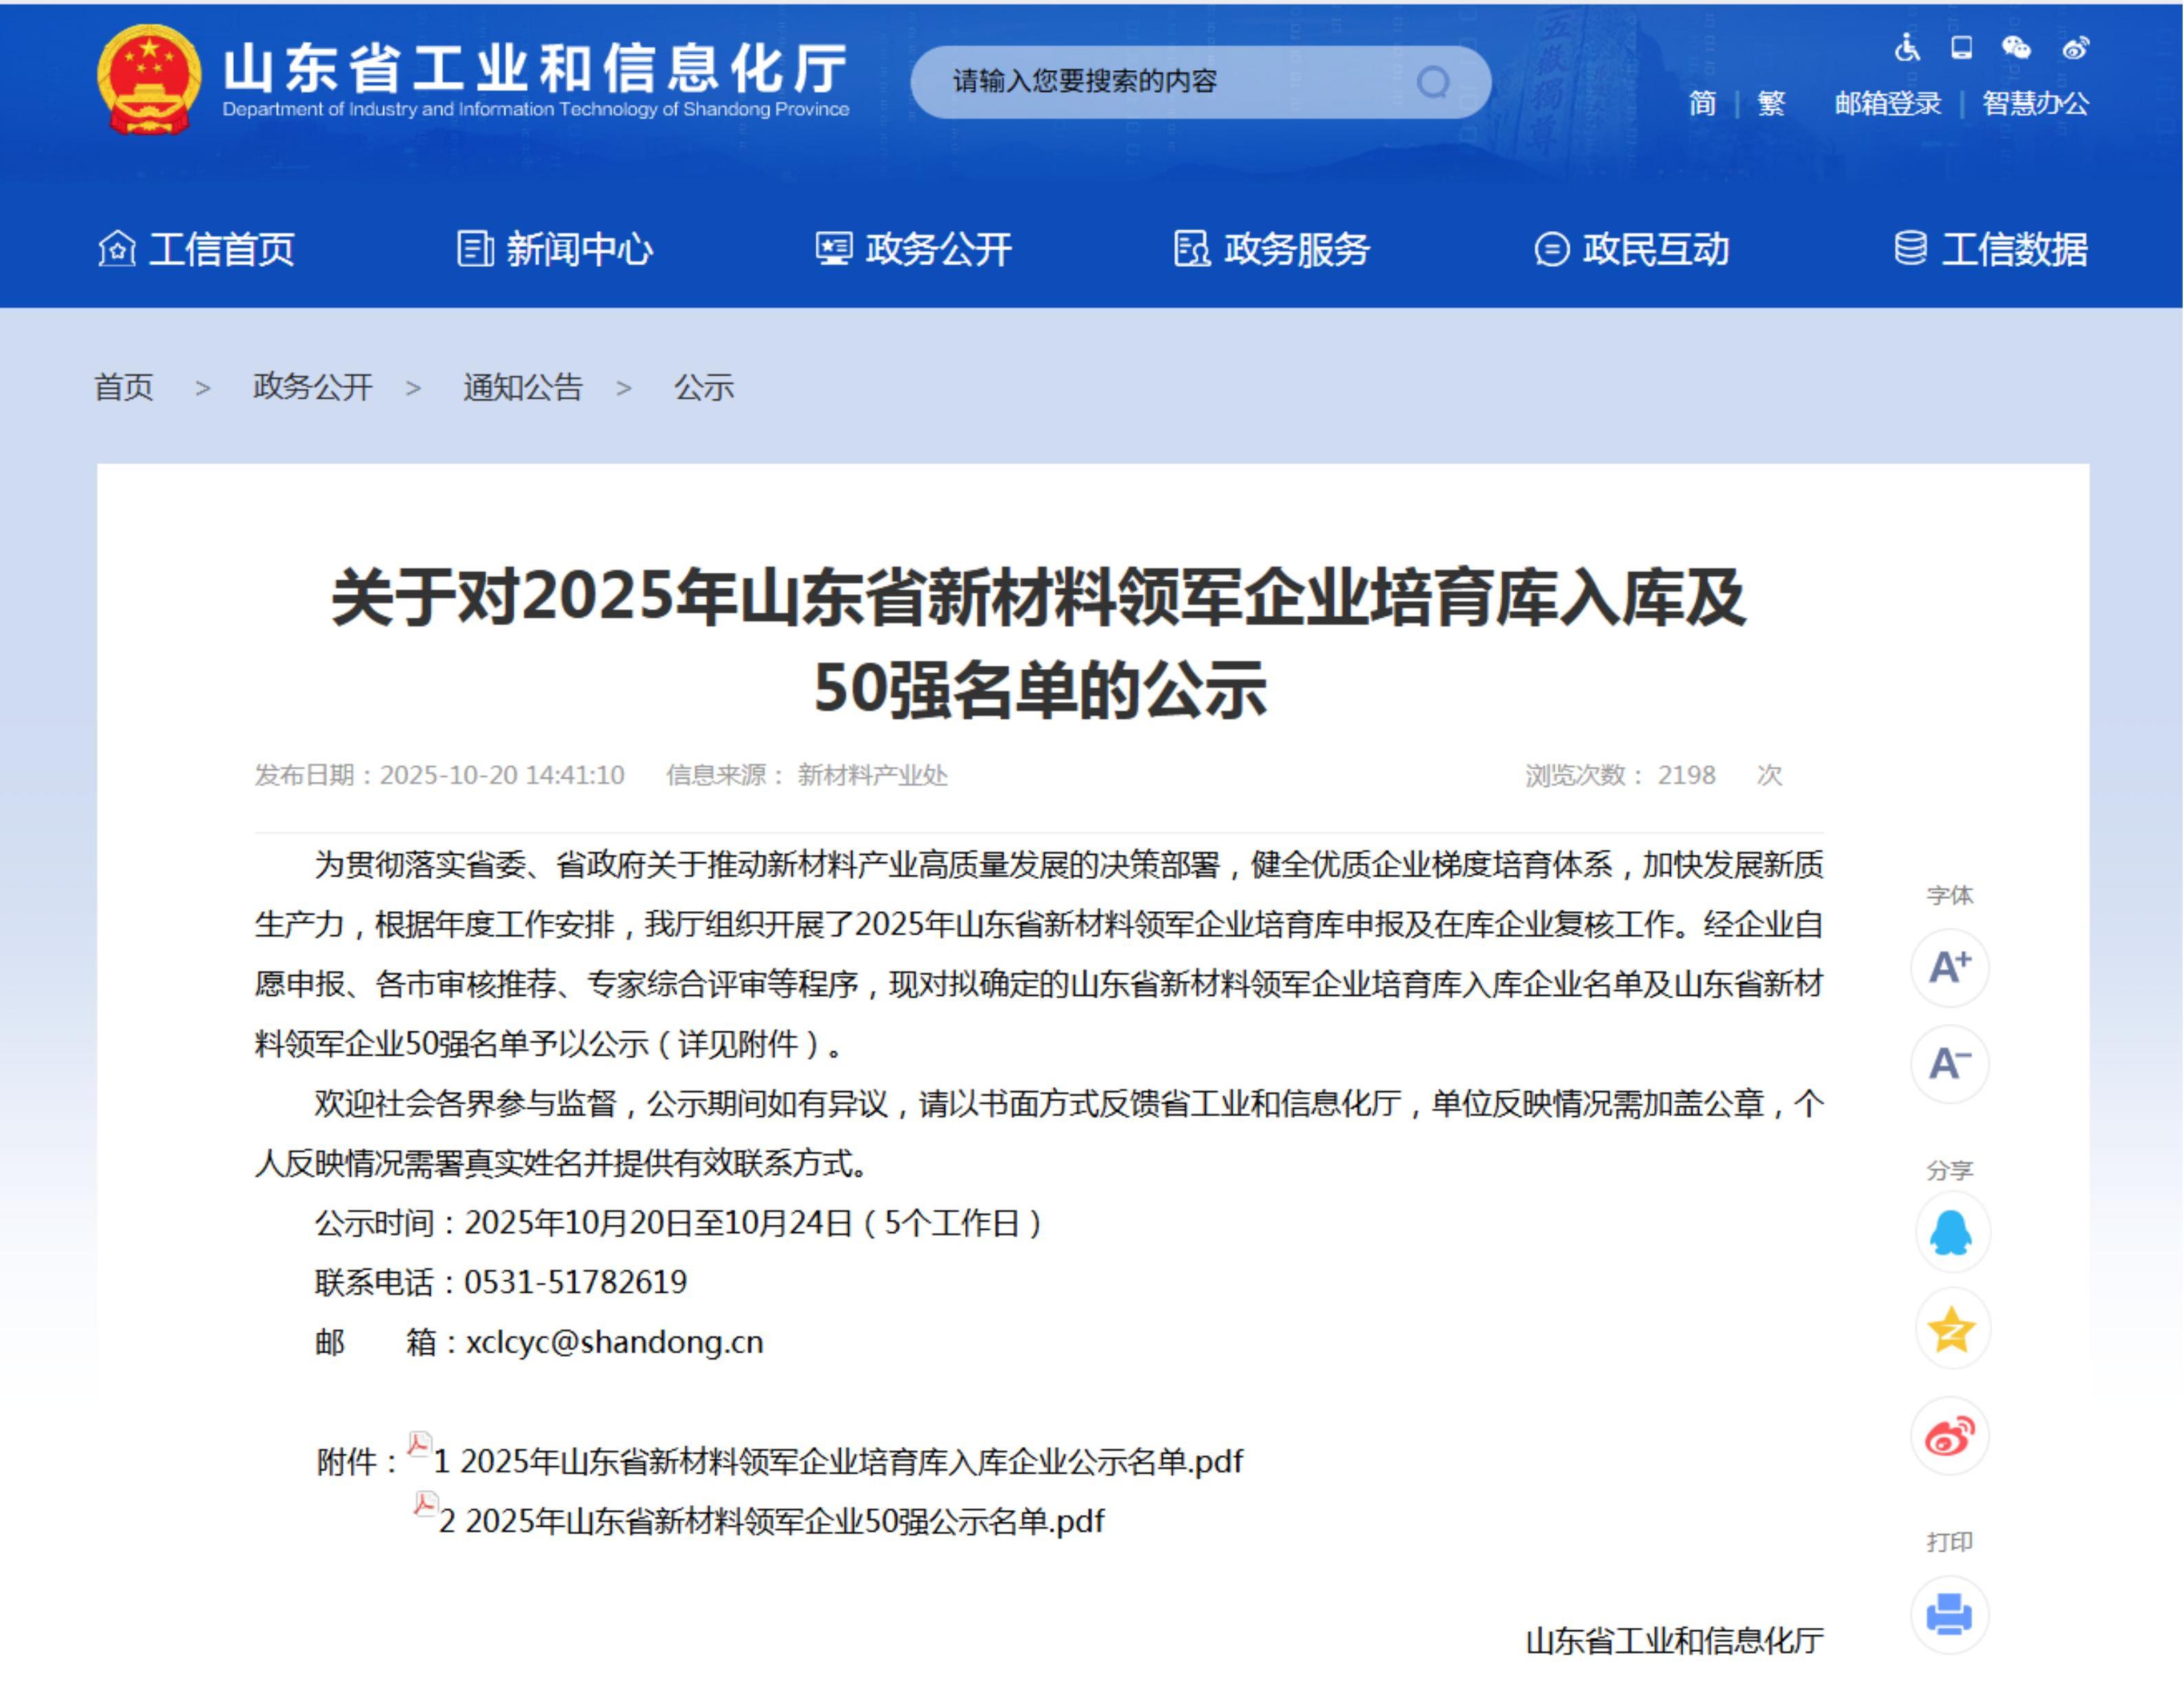Screen dimensions: 2184x1702
Task: Switch to simplified Chinese 简
Action: 1702,103
